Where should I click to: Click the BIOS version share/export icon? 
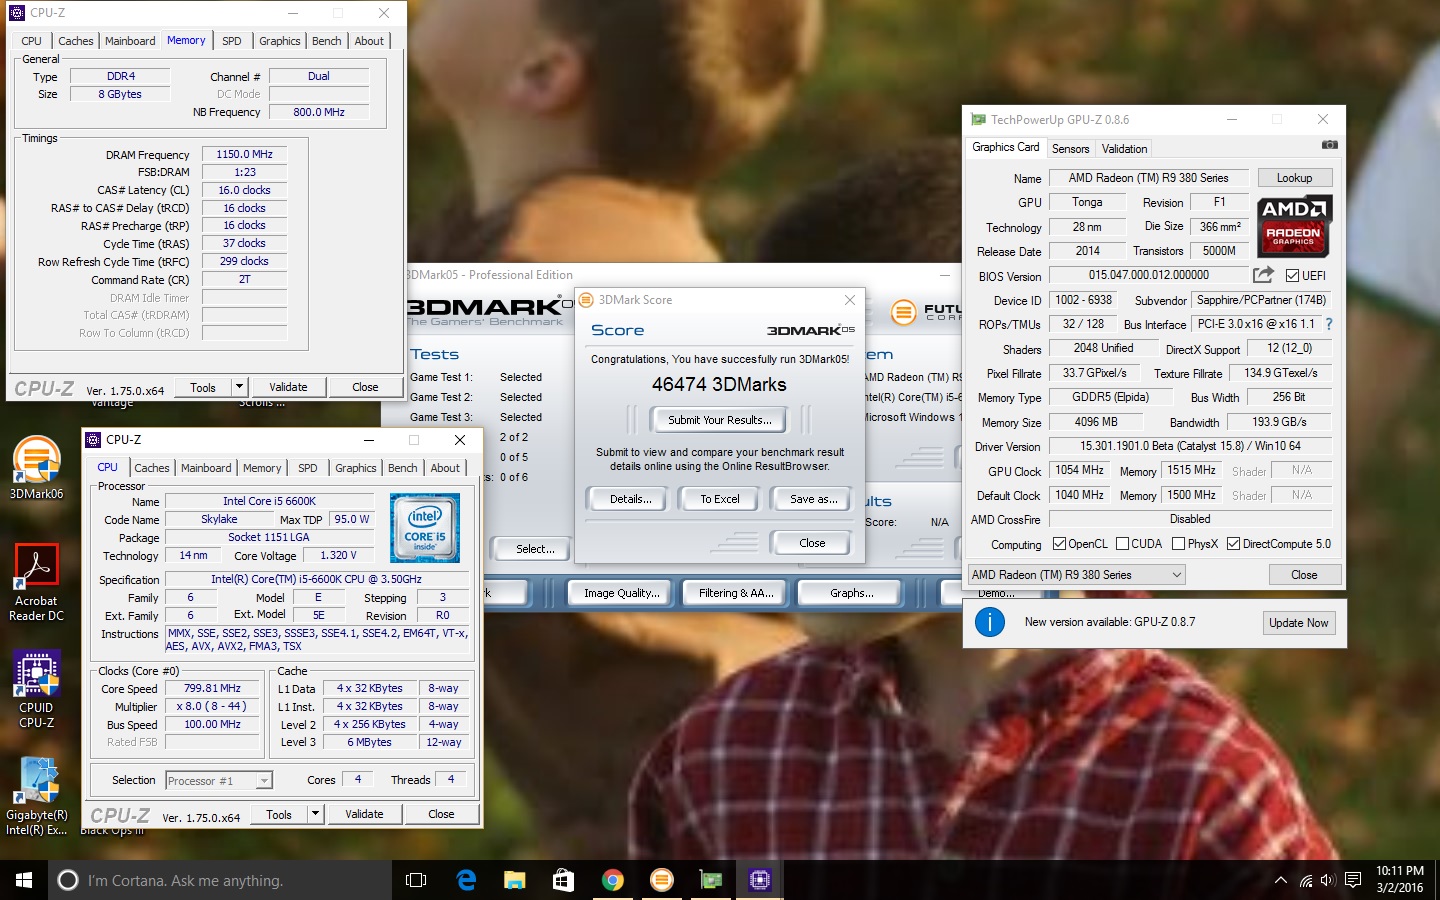(x=1263, y=275)
